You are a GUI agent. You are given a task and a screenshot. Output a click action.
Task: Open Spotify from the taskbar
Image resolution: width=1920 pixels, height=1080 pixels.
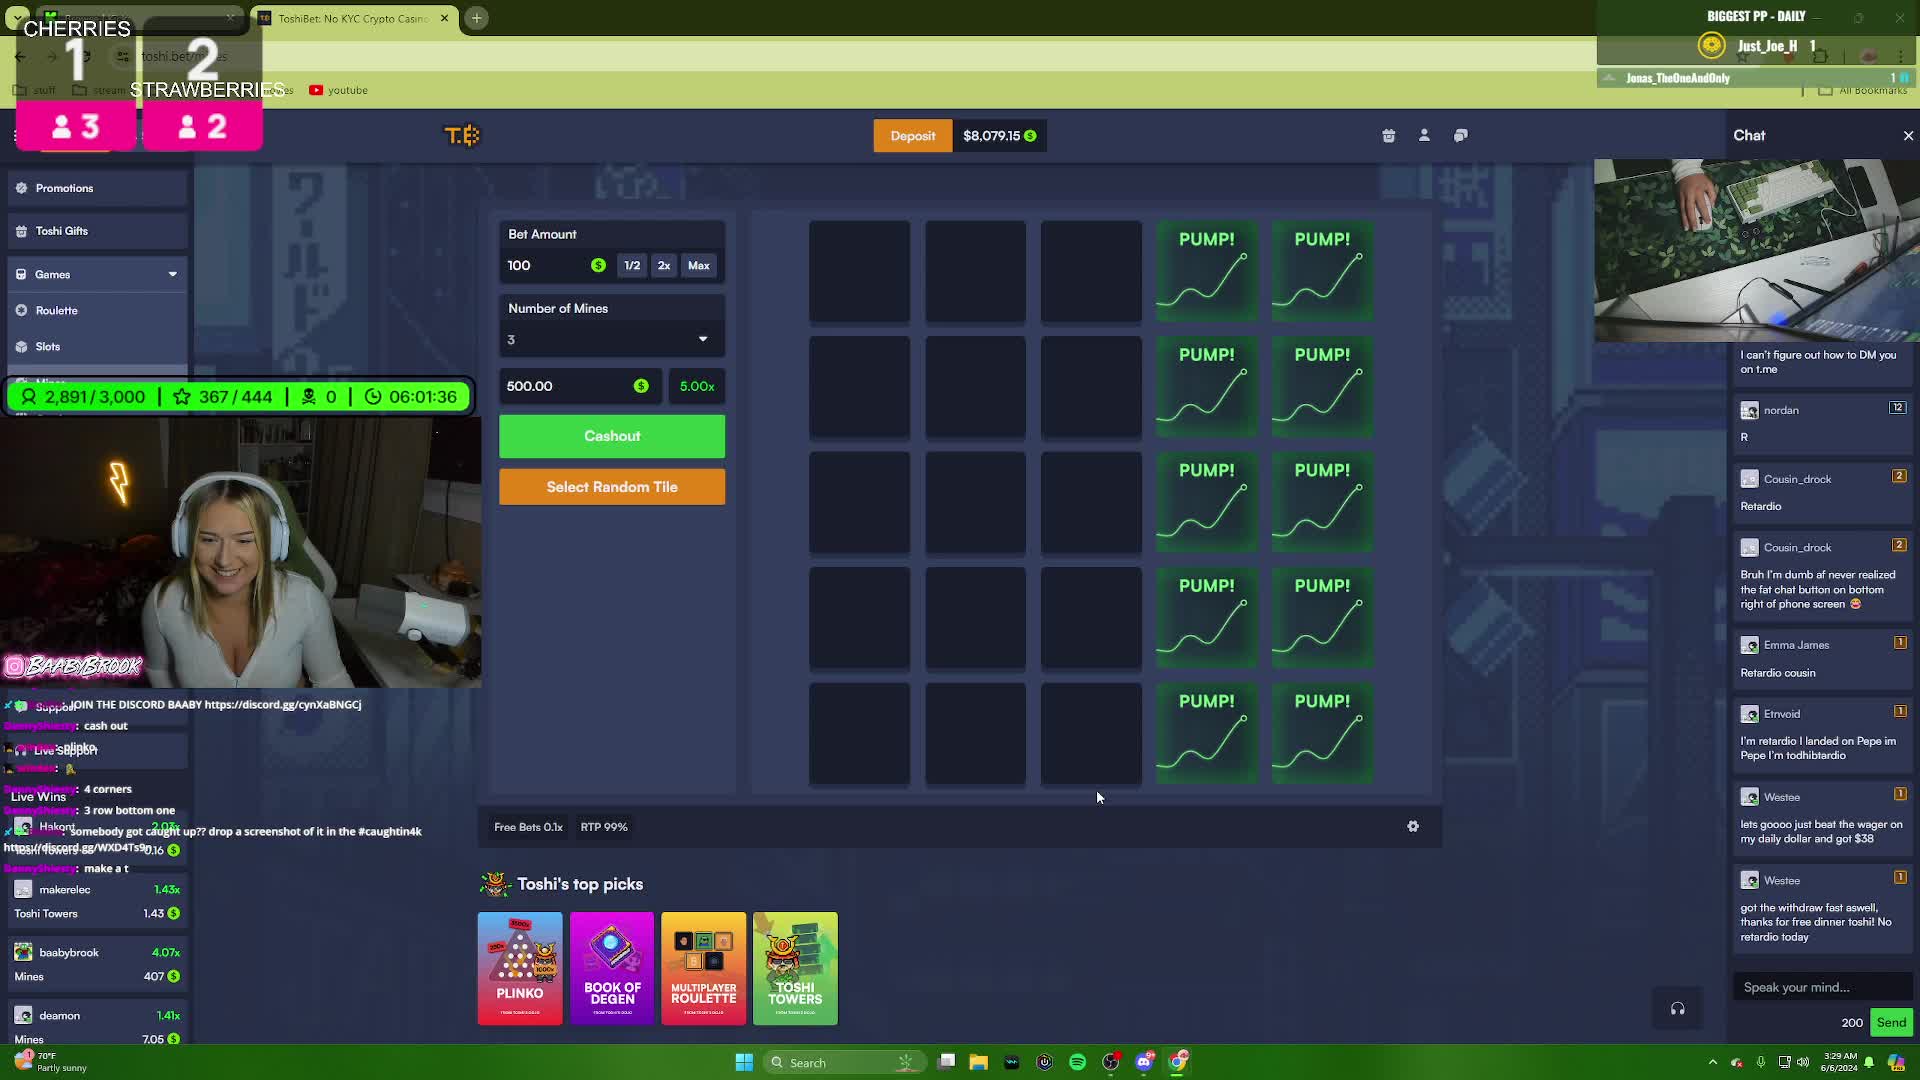[x=1077, y=1062]
